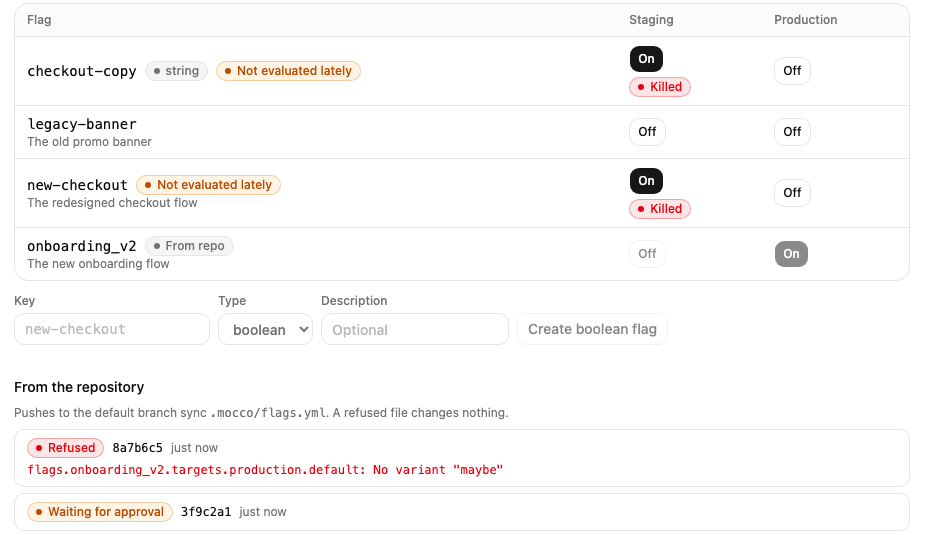Click the From repo badge

189,246
